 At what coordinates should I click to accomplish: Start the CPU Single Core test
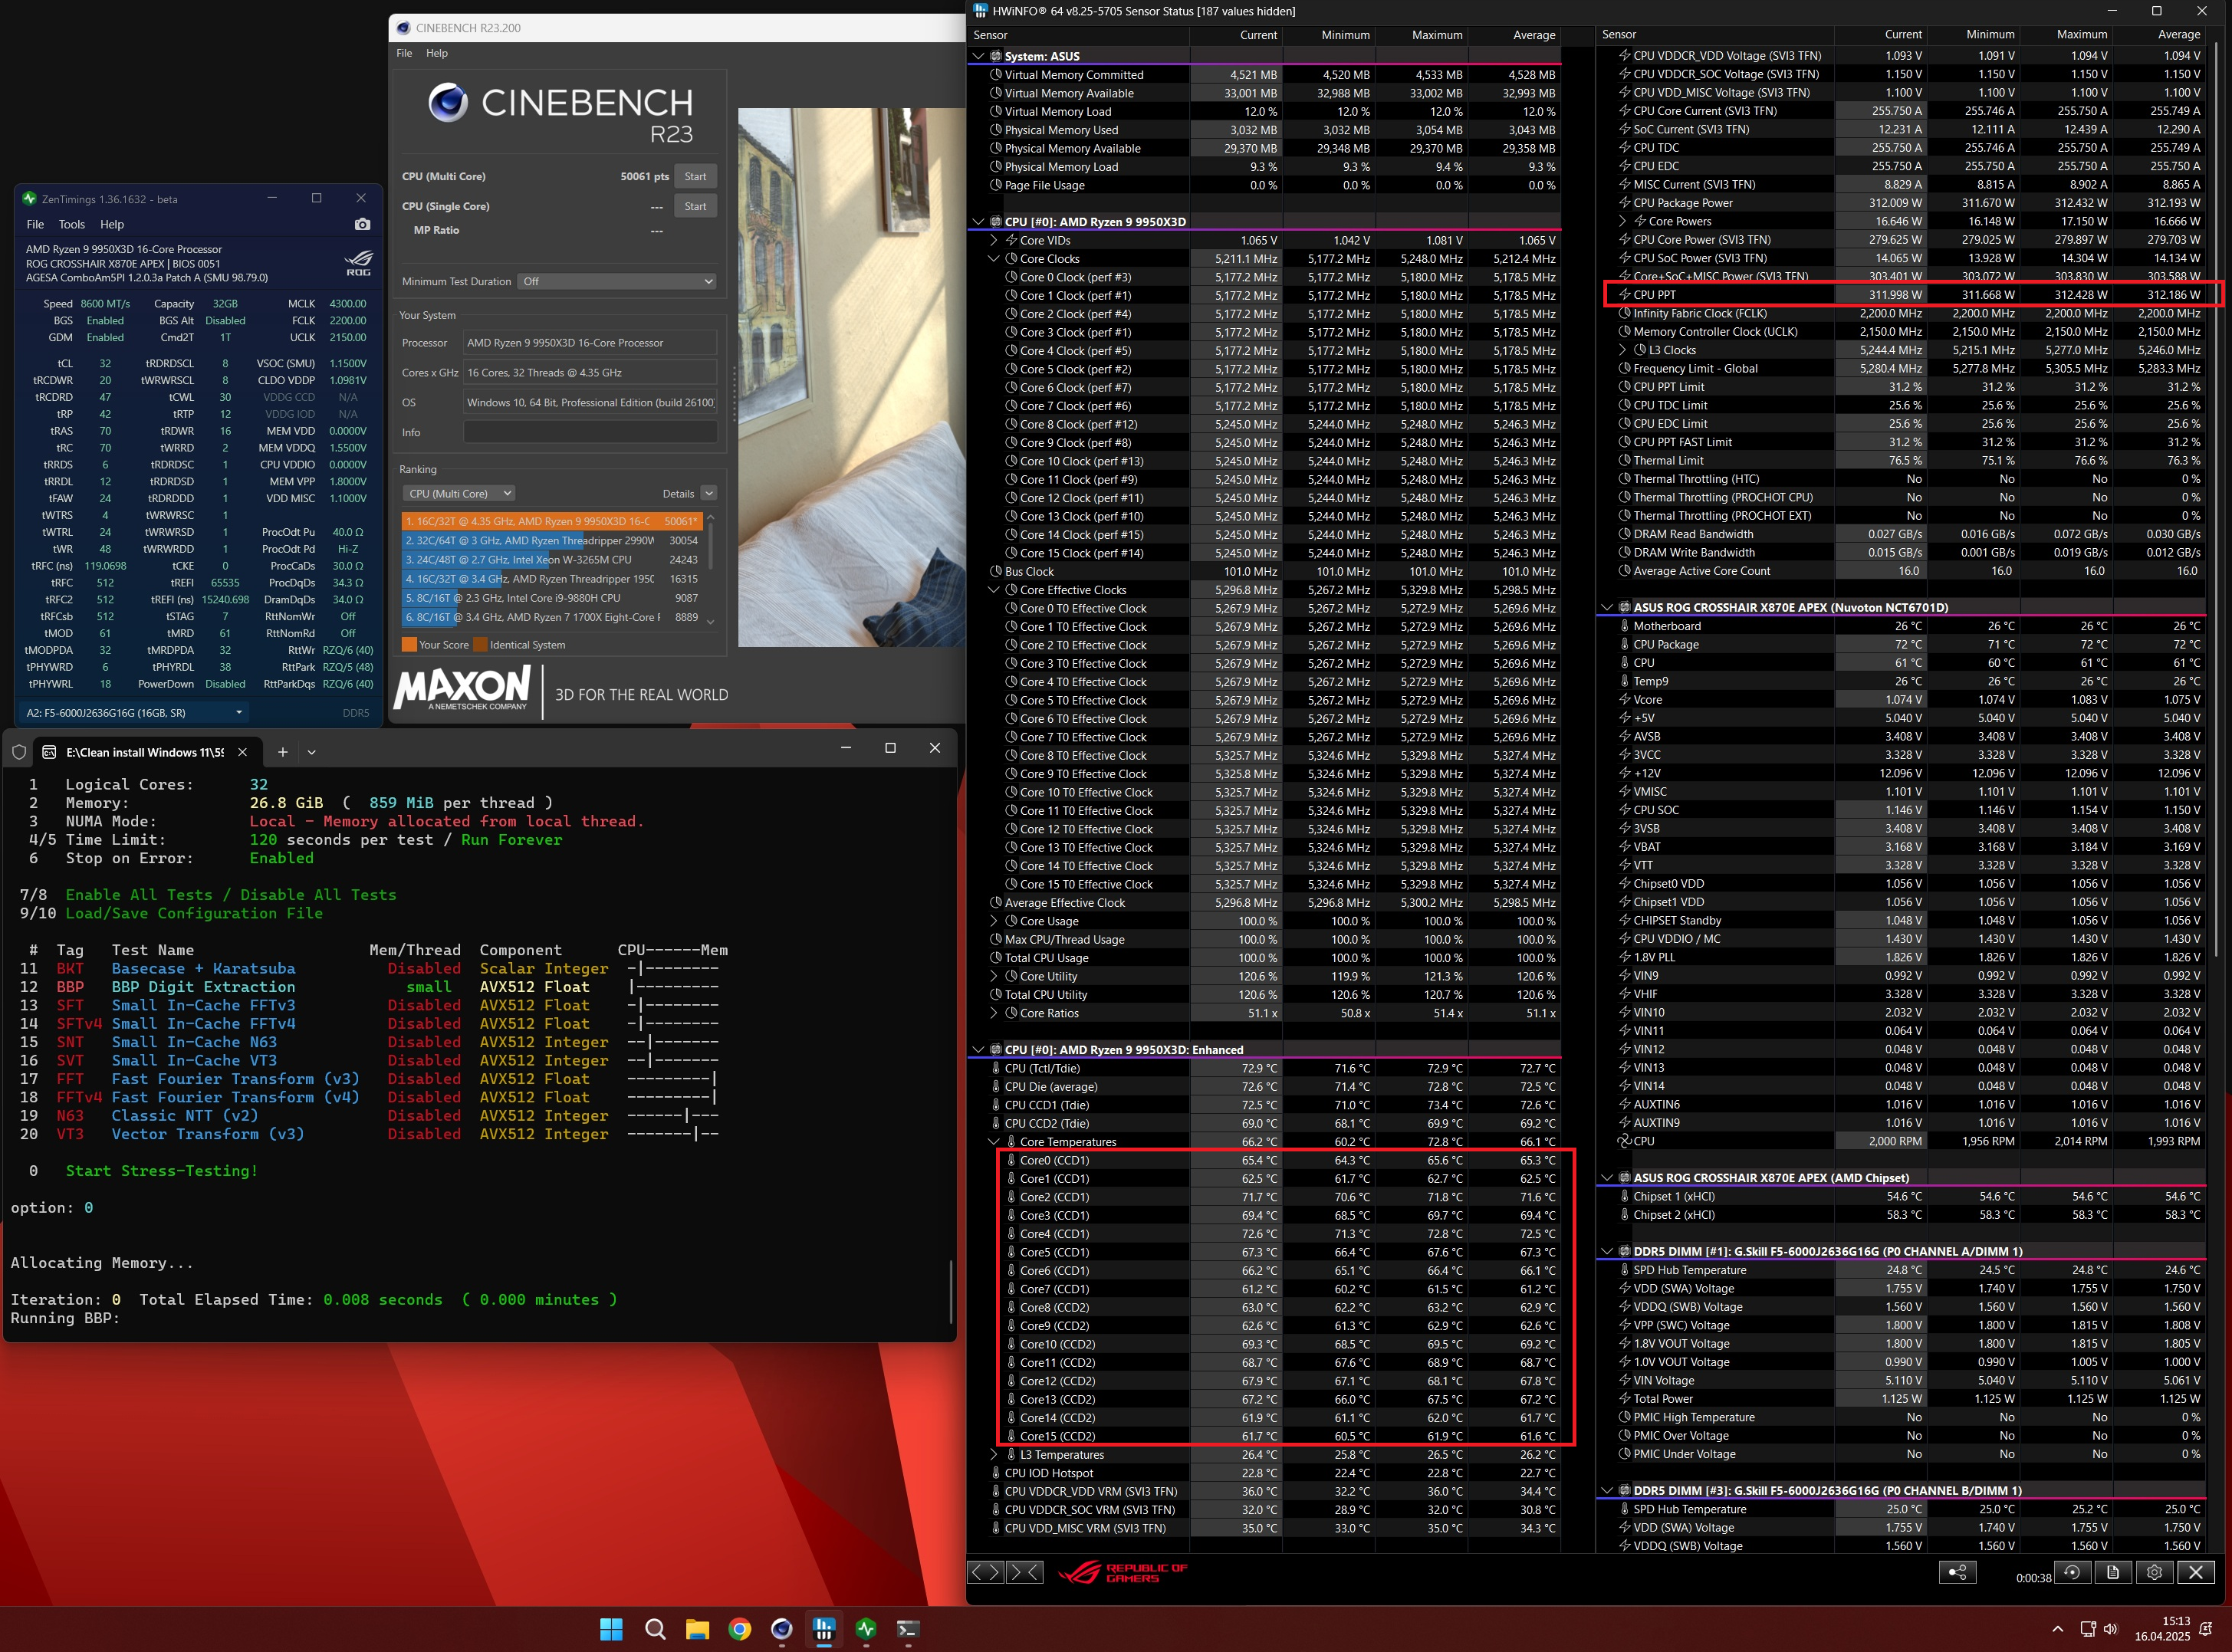point(695,206)
